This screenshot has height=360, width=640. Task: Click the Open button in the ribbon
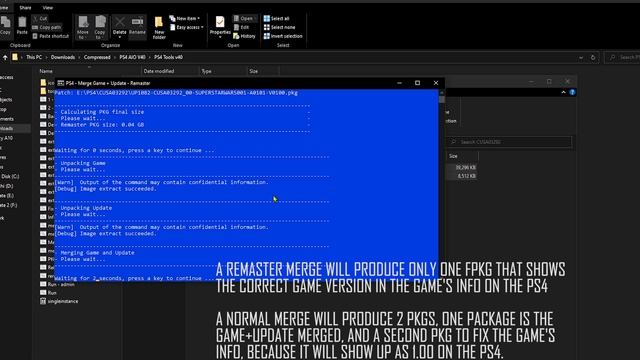pos(244,18)
